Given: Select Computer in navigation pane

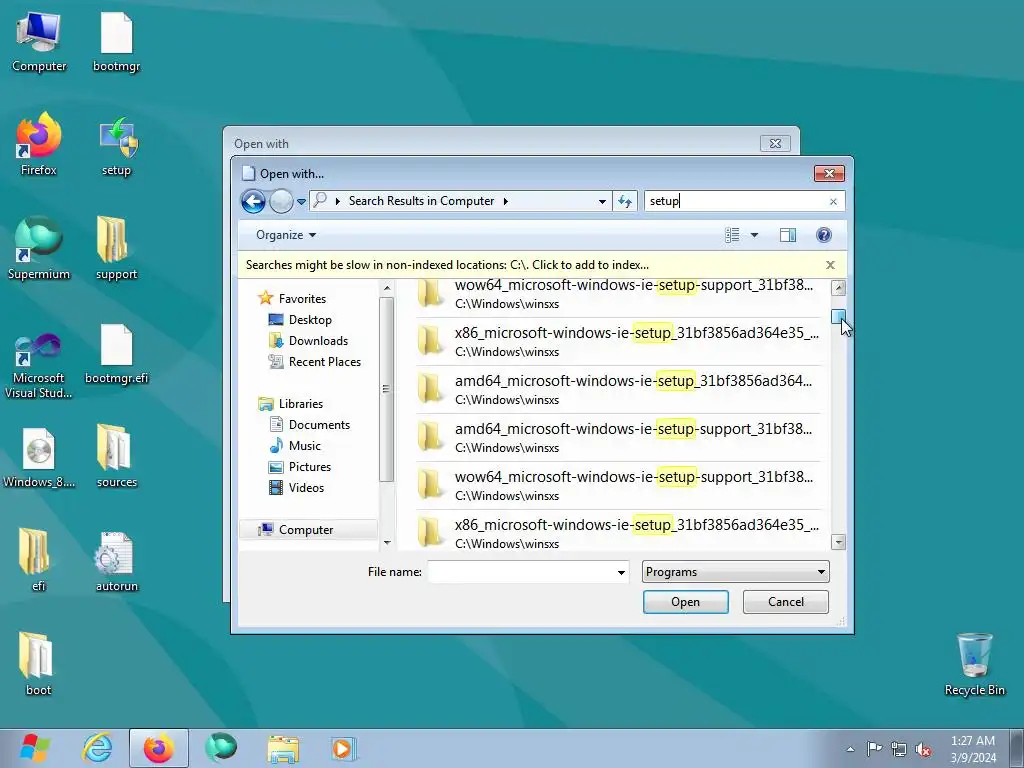Looking at the screenshot, I should click(x=306, y=530).
